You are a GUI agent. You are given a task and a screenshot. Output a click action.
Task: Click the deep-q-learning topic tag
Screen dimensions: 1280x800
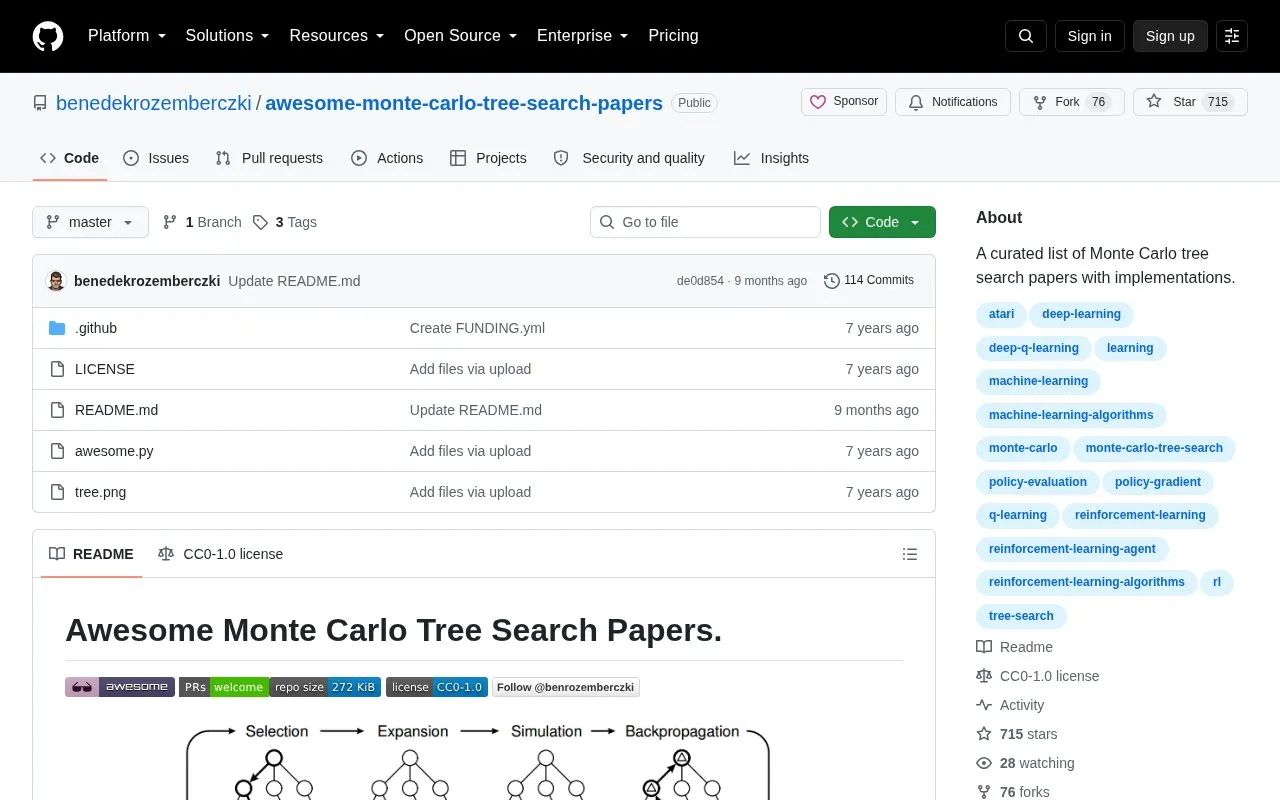pyautogui.click(x=1034, y=348)
